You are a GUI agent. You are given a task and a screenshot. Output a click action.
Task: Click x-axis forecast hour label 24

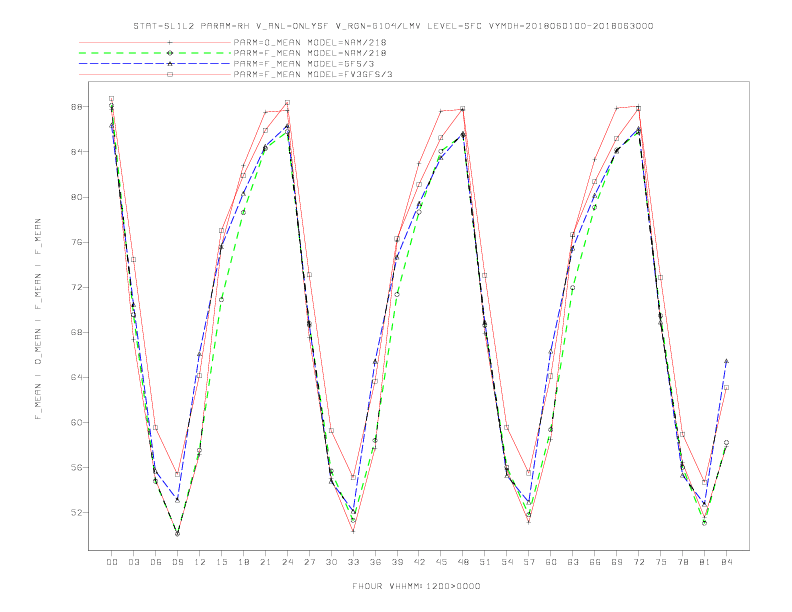point(287,562)
